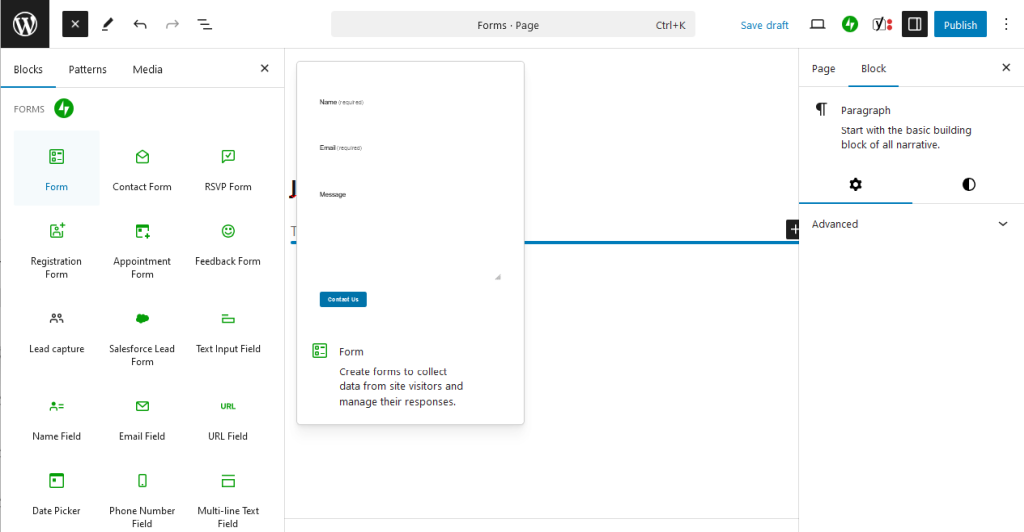Select the pencil Tools icon

point(107,24)
